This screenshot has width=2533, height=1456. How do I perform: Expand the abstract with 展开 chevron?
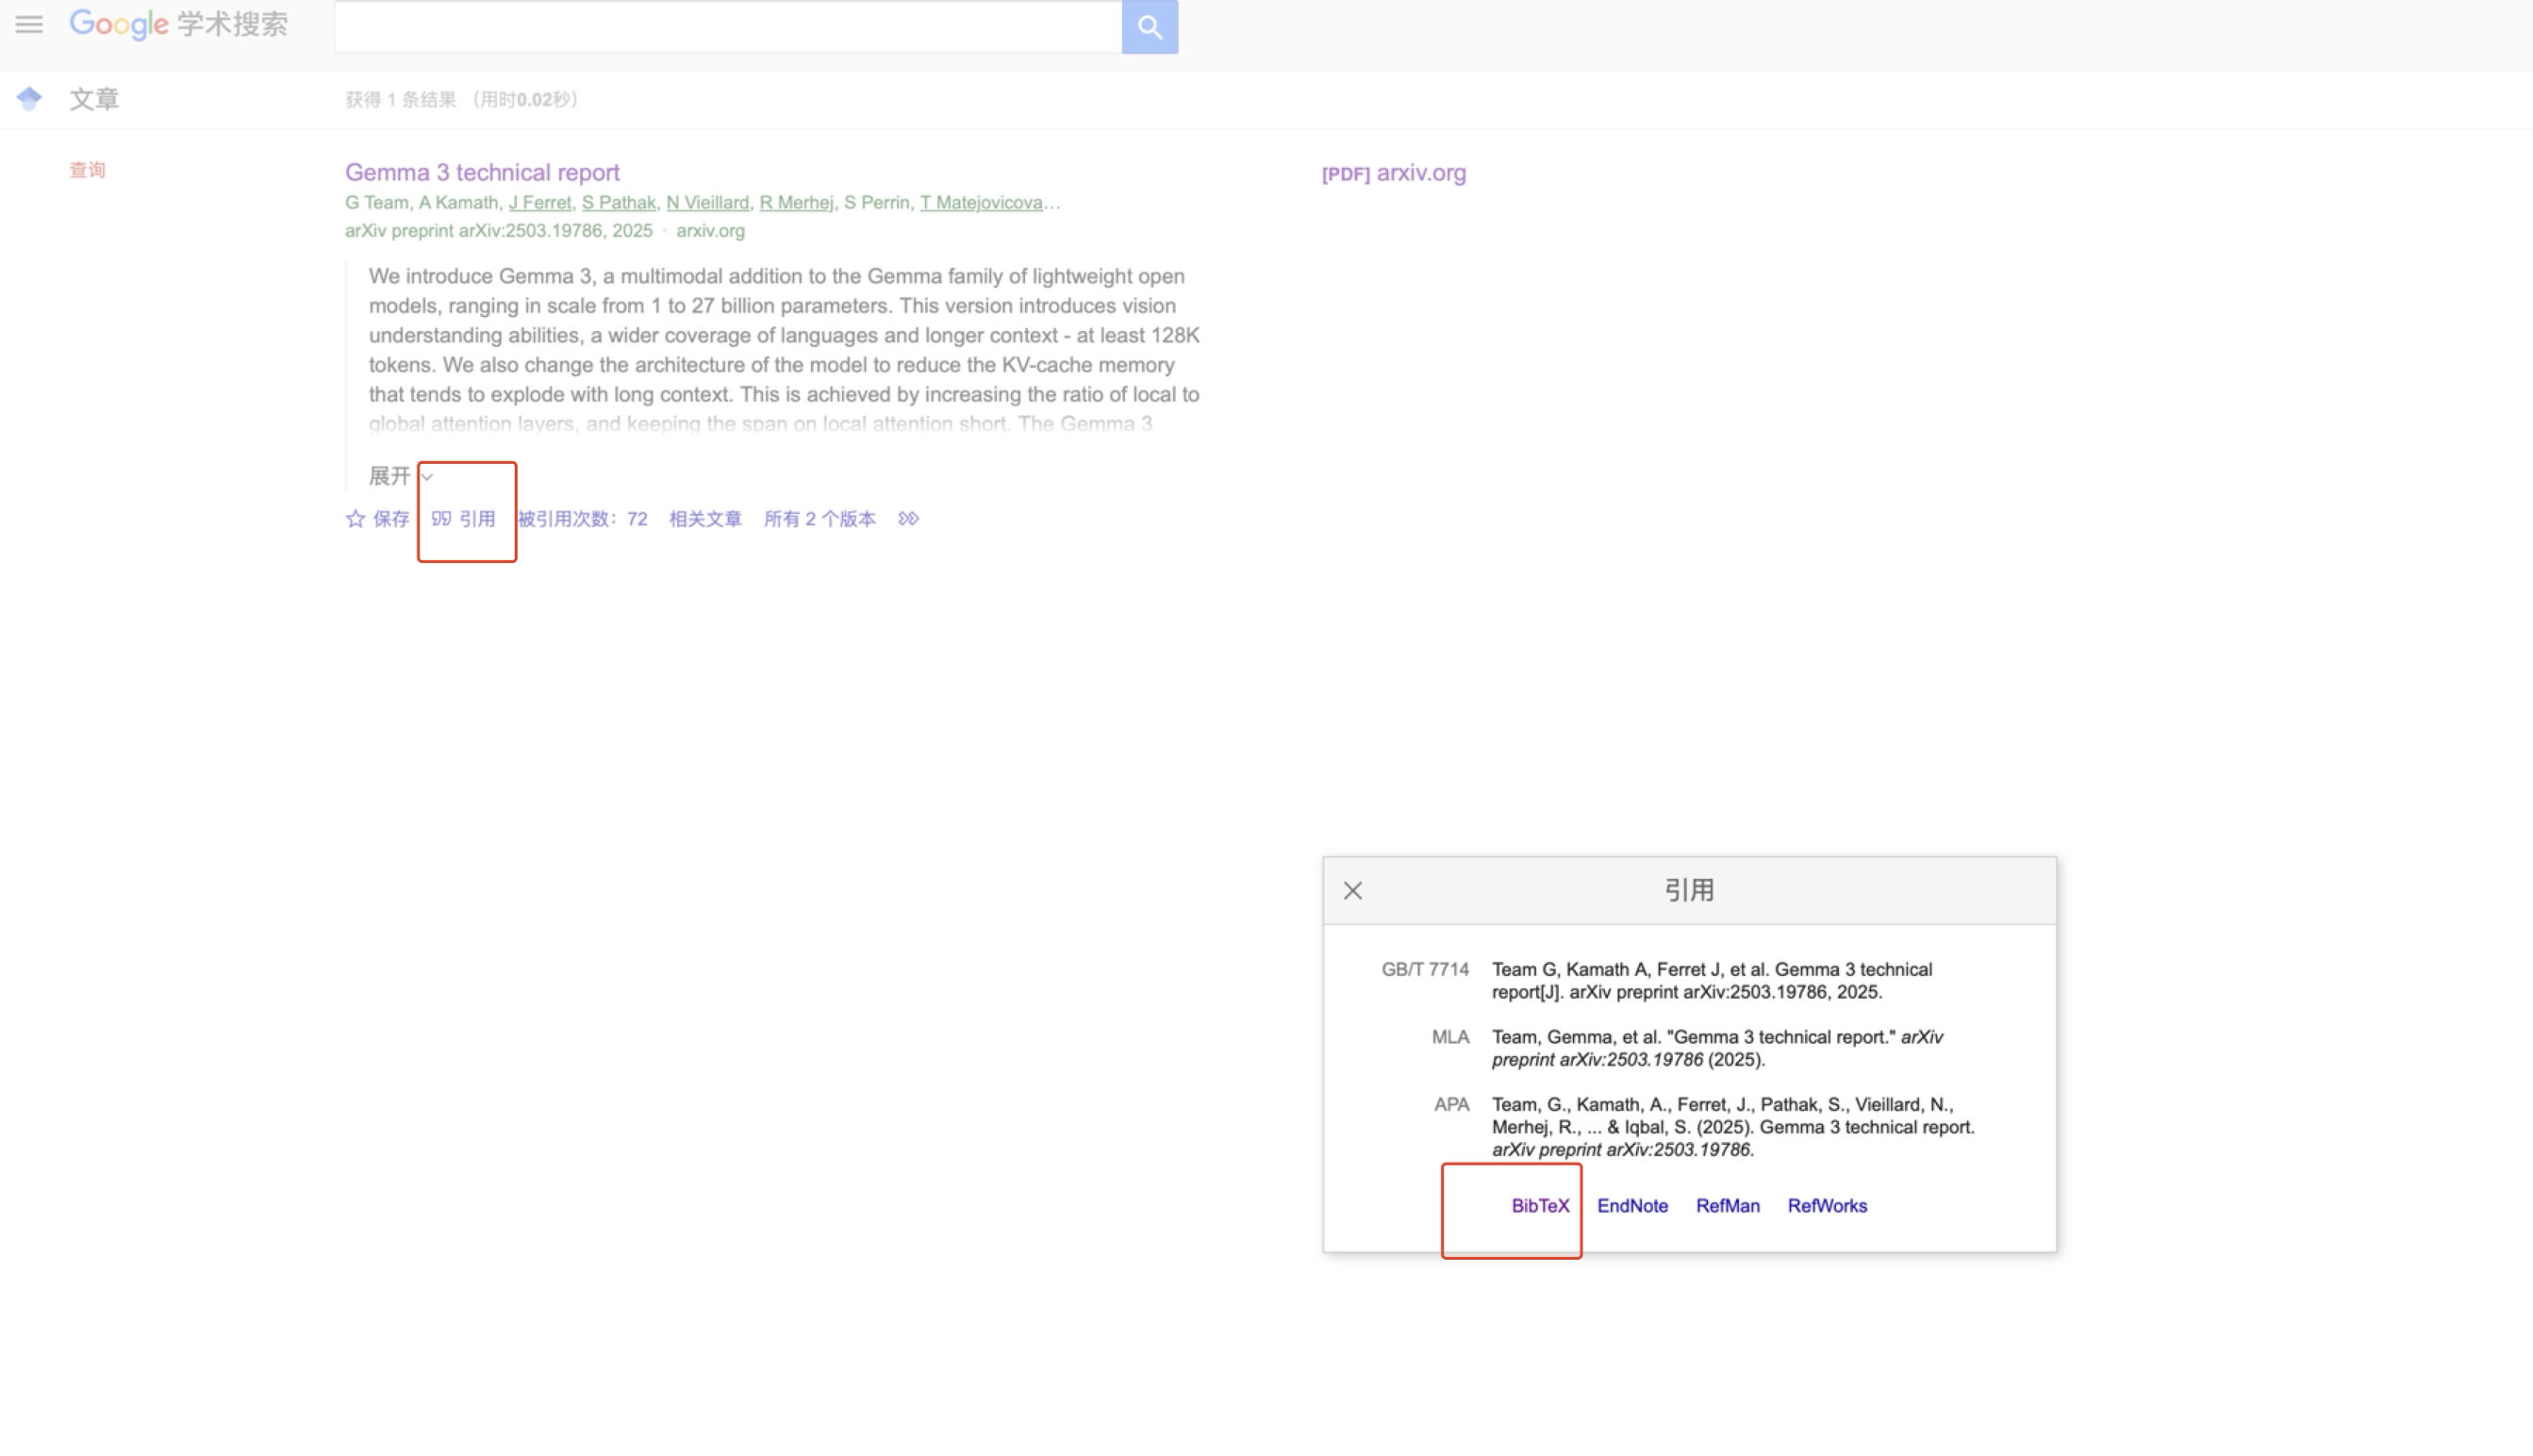(x=400, y=476)
